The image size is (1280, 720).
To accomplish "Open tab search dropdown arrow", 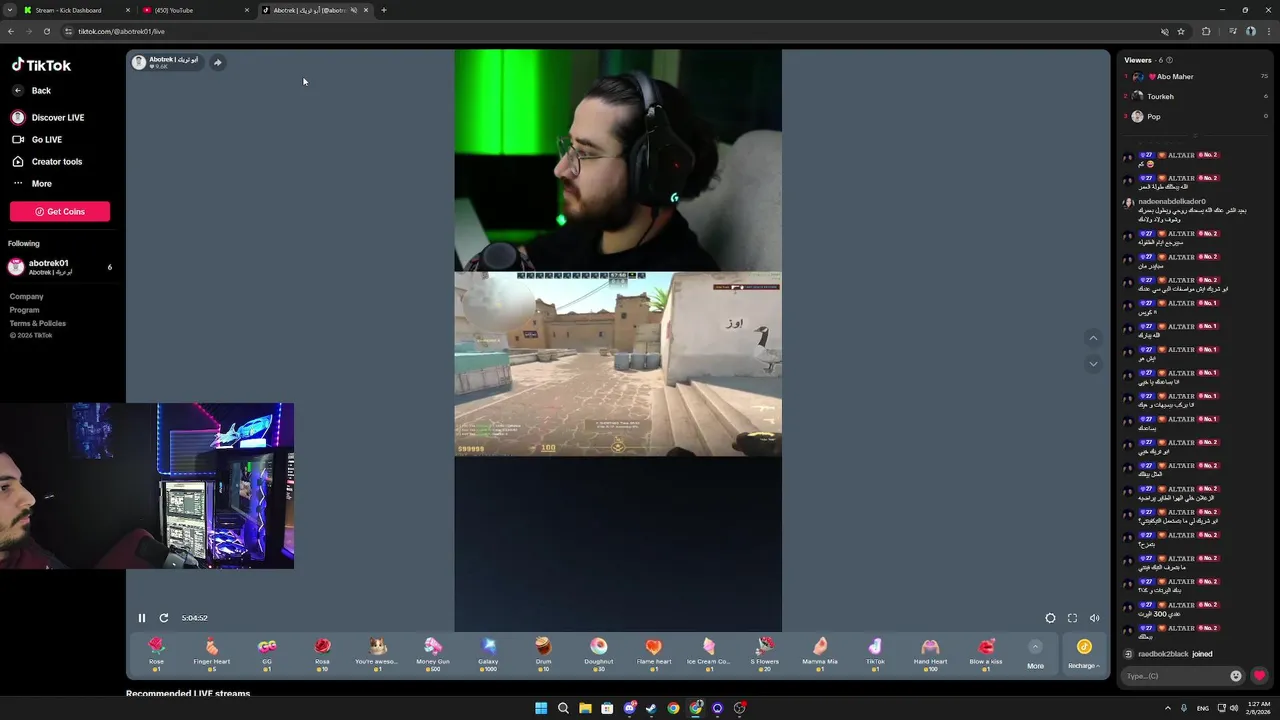I will click(x=9, y=10).
